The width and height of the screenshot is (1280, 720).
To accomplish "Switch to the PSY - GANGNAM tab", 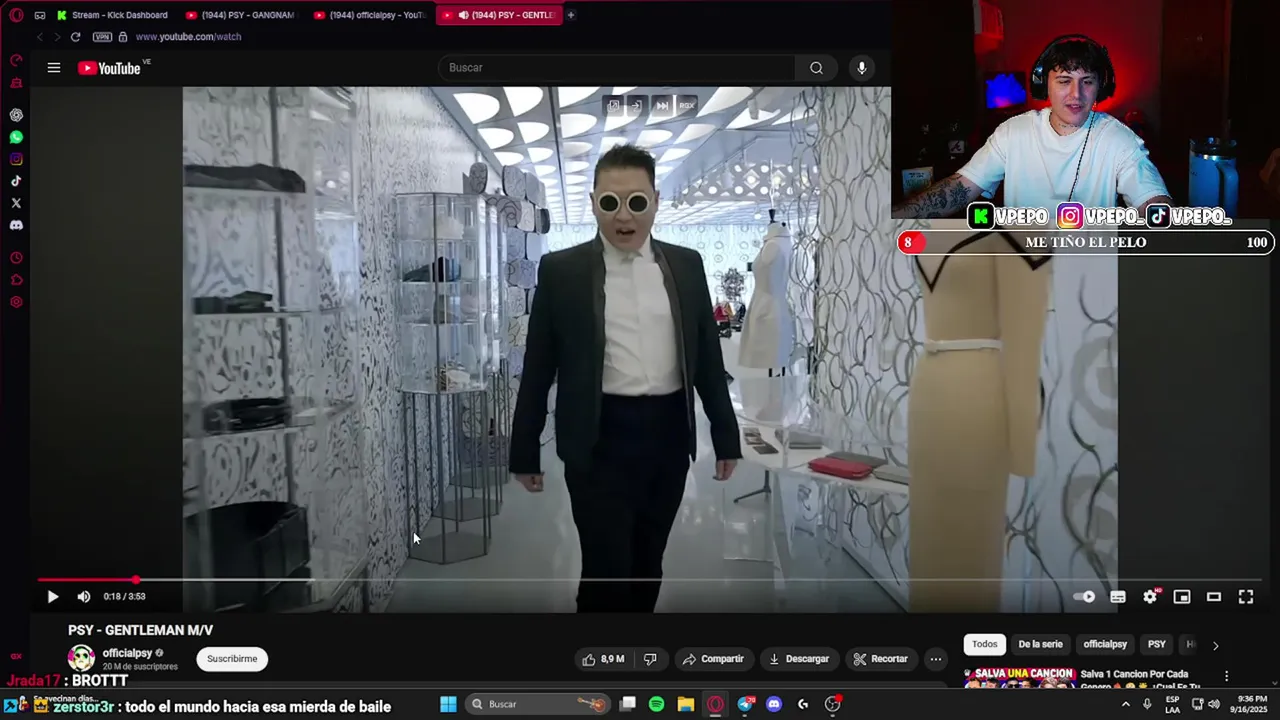I will 240,15.
